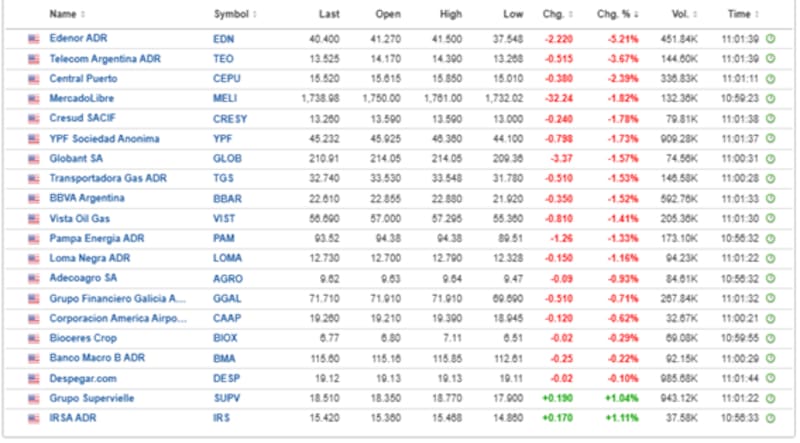Viewport: 800px width, 443px height.
Task: Click the US flag icon beside Edenor ADR
Action: (34, 39)
